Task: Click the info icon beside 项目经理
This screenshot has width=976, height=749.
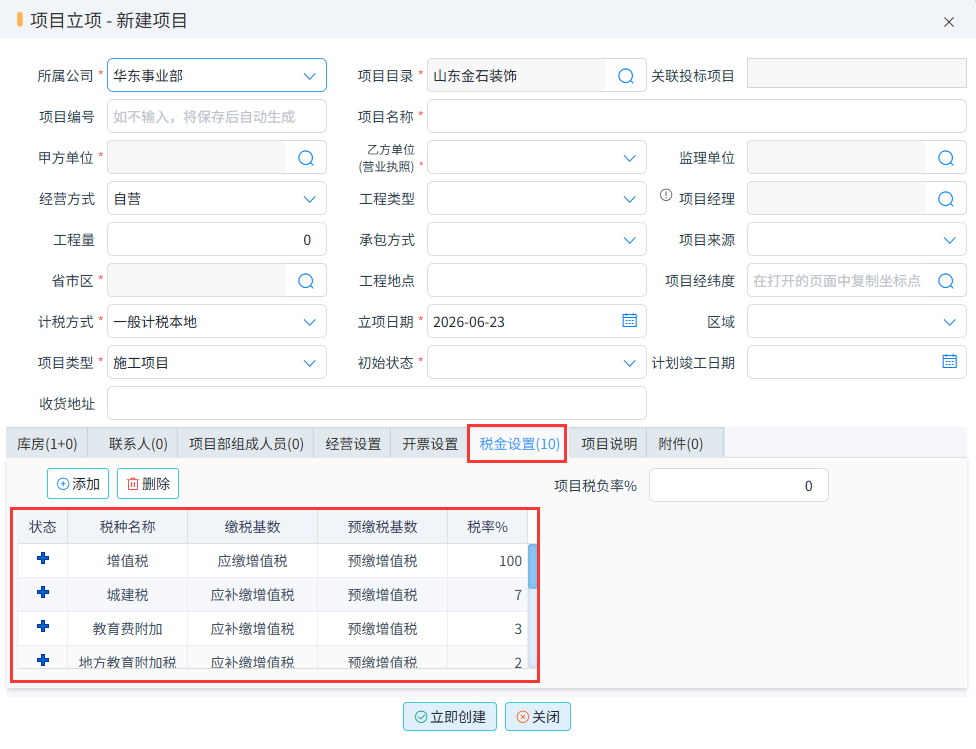Action: click(666, 195)
